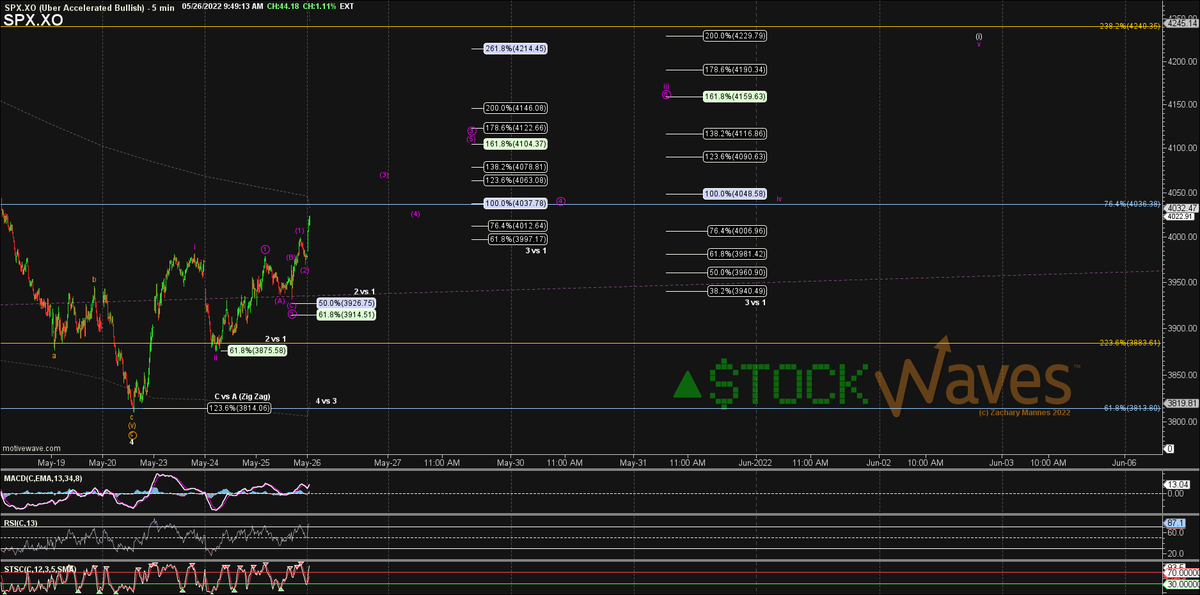
Task: Click the MACD 13.04 value tag
Action: click(1177, 486)
